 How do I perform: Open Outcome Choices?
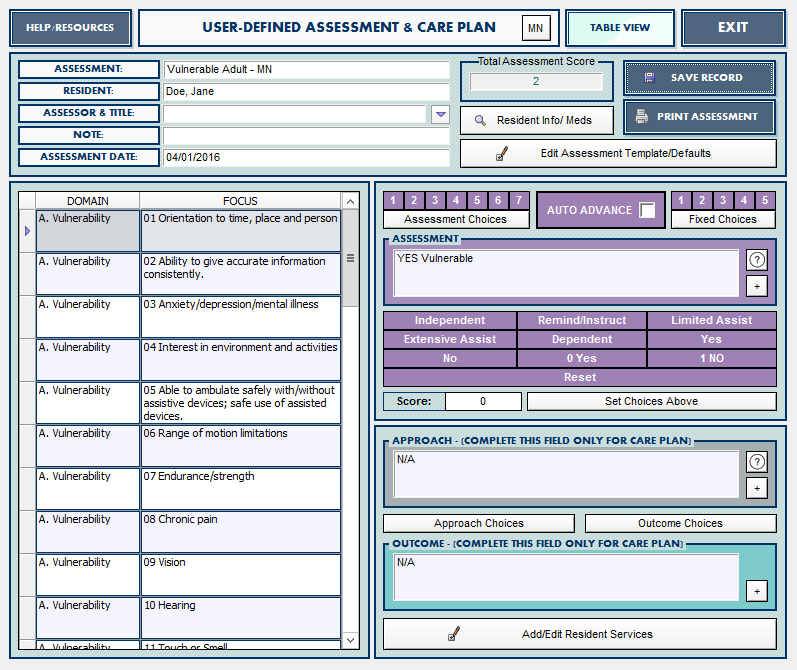click(x=681, y=523)
